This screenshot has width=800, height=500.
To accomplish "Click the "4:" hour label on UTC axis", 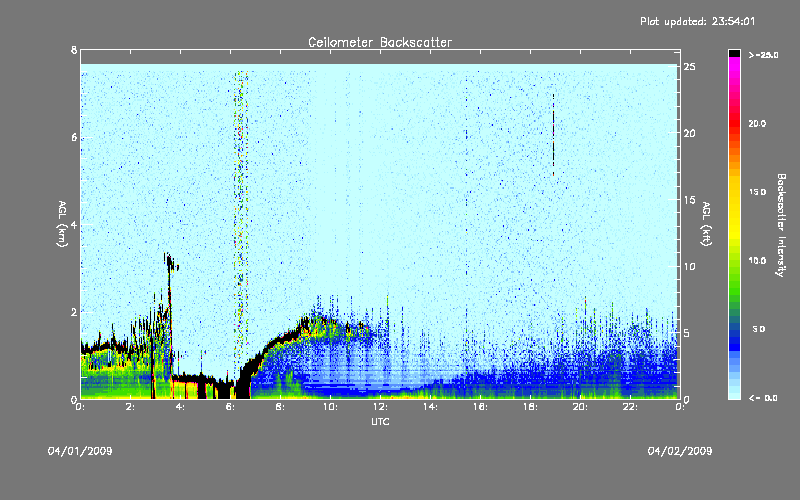I will [x=180, y=407].
